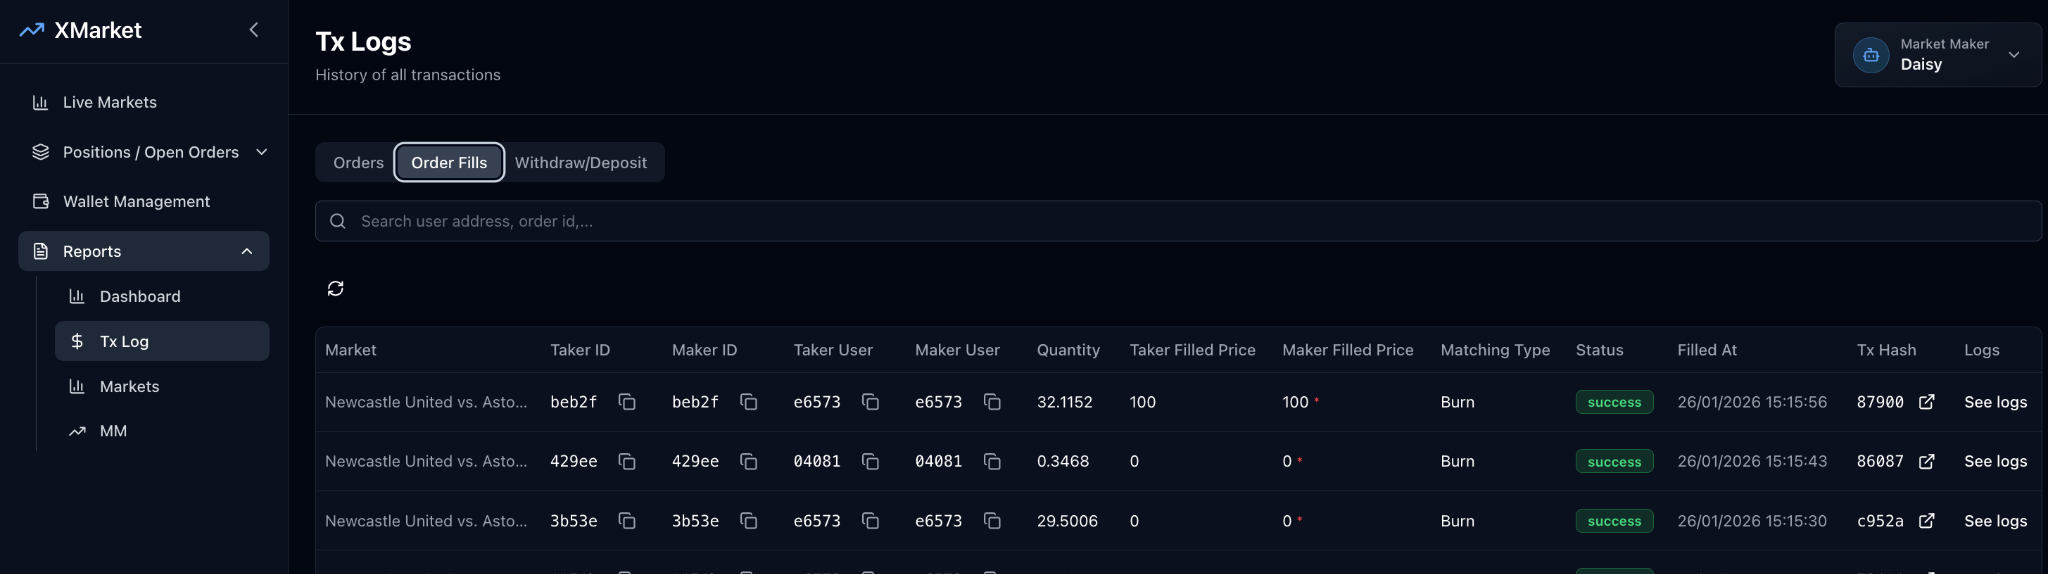The height and width of the screenshot is (574, 2048).
Task: Copy Taker User 04081 address
Action: point(870,461)
